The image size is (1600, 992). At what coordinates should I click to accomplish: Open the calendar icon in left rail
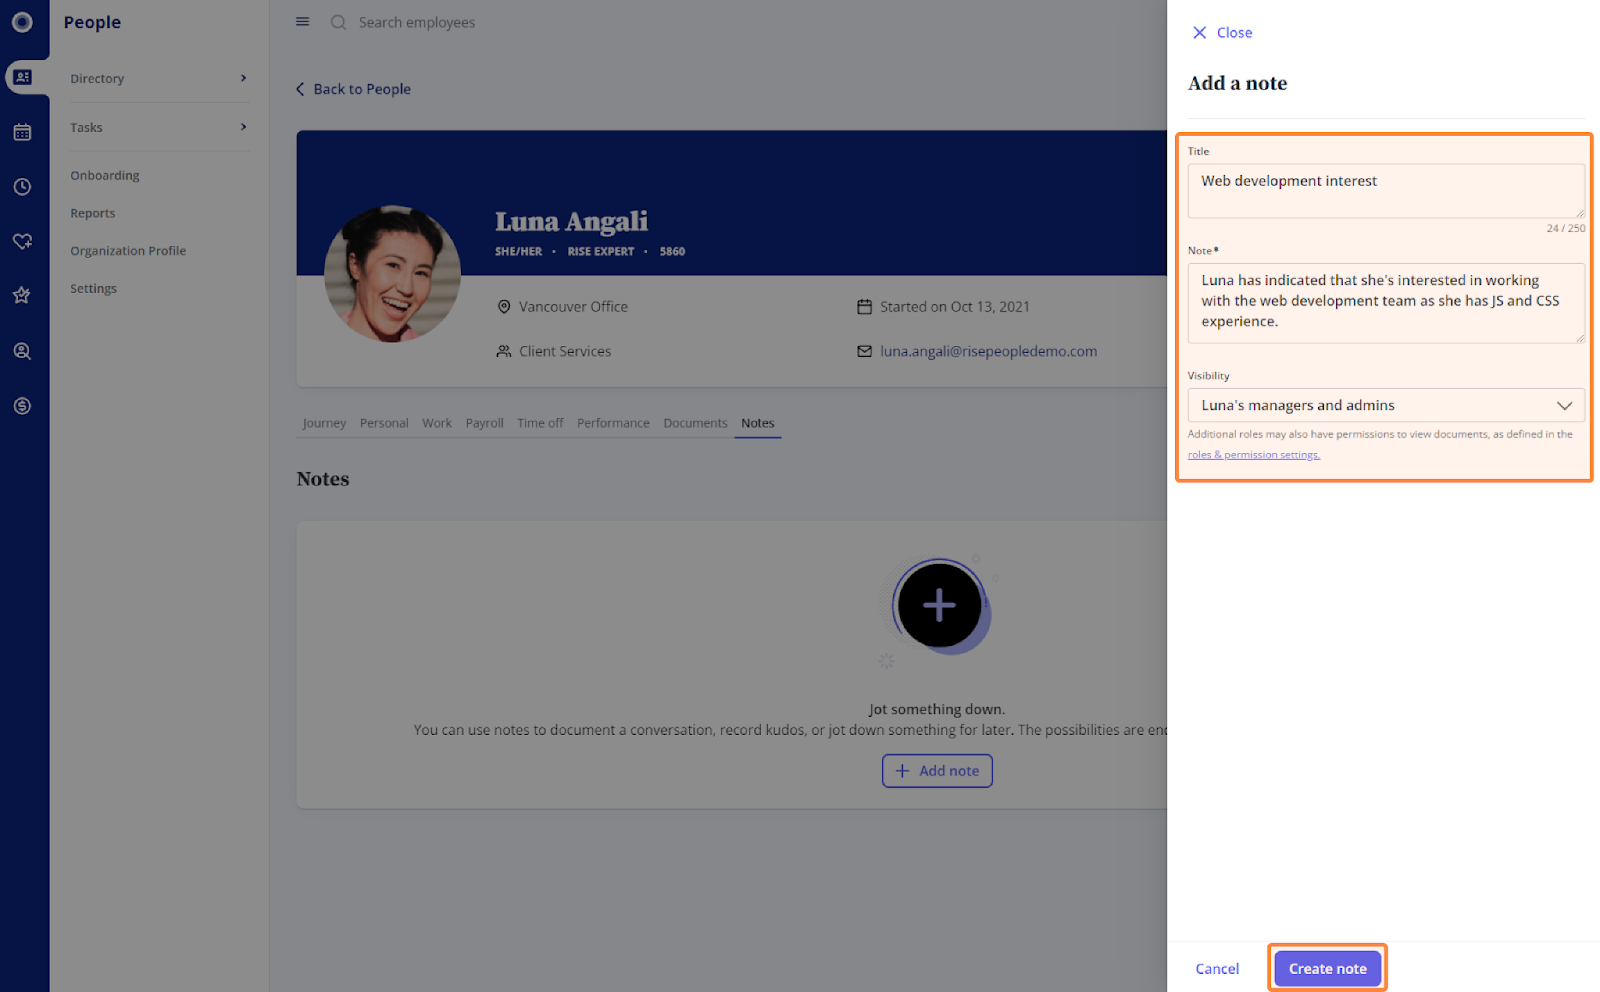[22, 132]
